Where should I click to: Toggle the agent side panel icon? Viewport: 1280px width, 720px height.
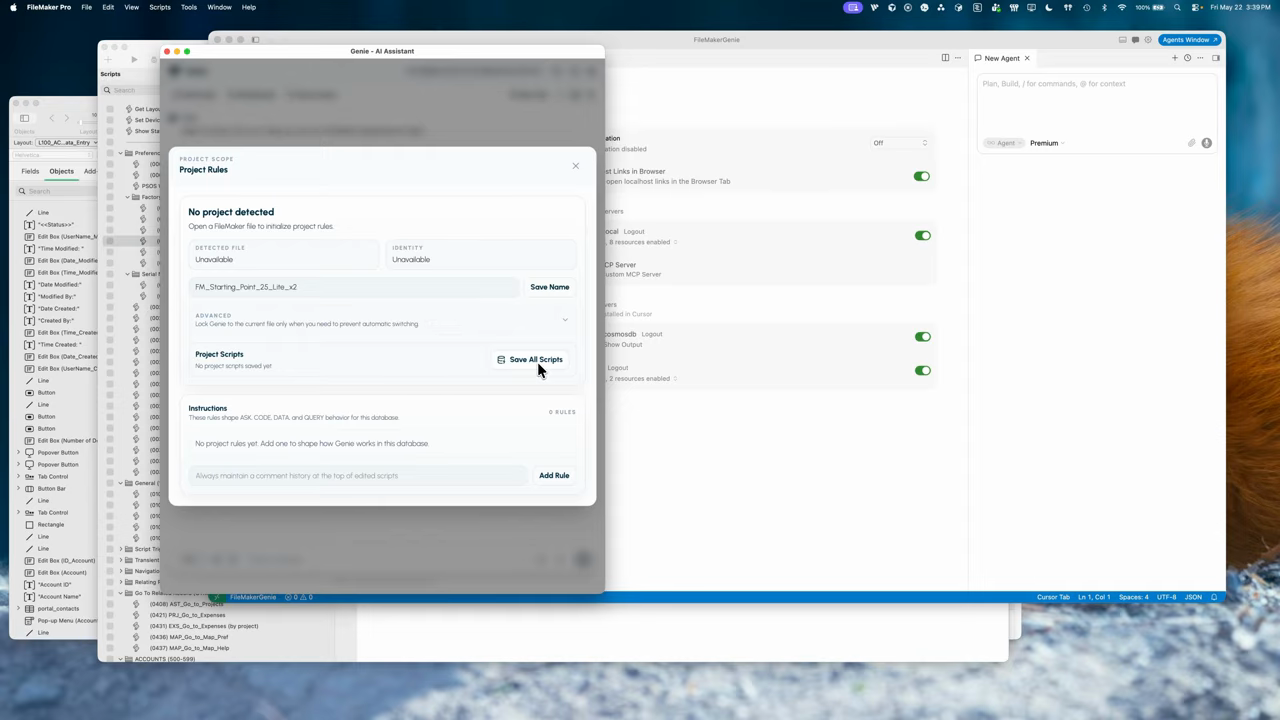[x=1216, y=58]
